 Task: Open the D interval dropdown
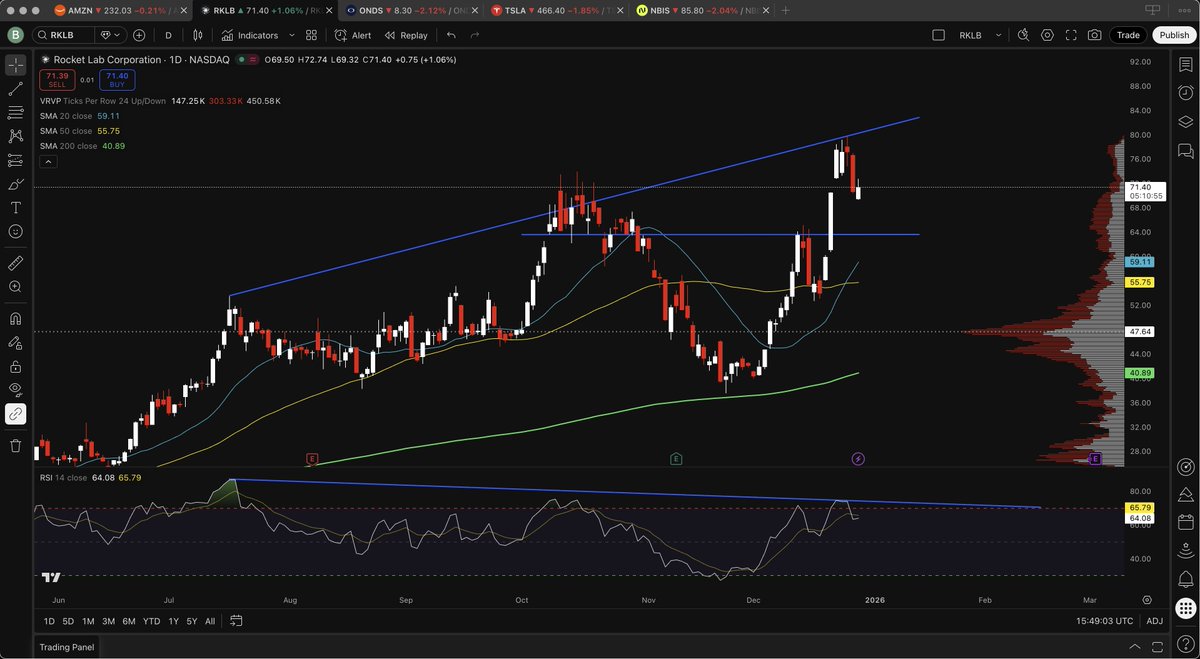click(168, 35)
